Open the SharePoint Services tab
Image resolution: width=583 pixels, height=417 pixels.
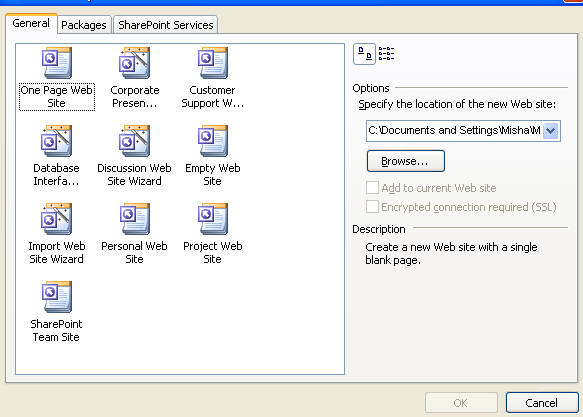[165, 25]
